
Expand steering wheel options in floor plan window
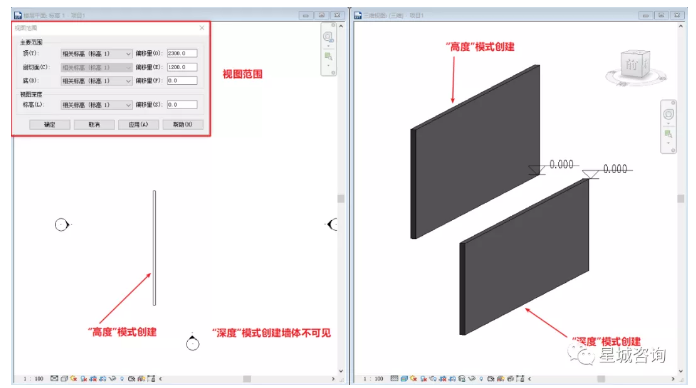(x=328, y=46)
